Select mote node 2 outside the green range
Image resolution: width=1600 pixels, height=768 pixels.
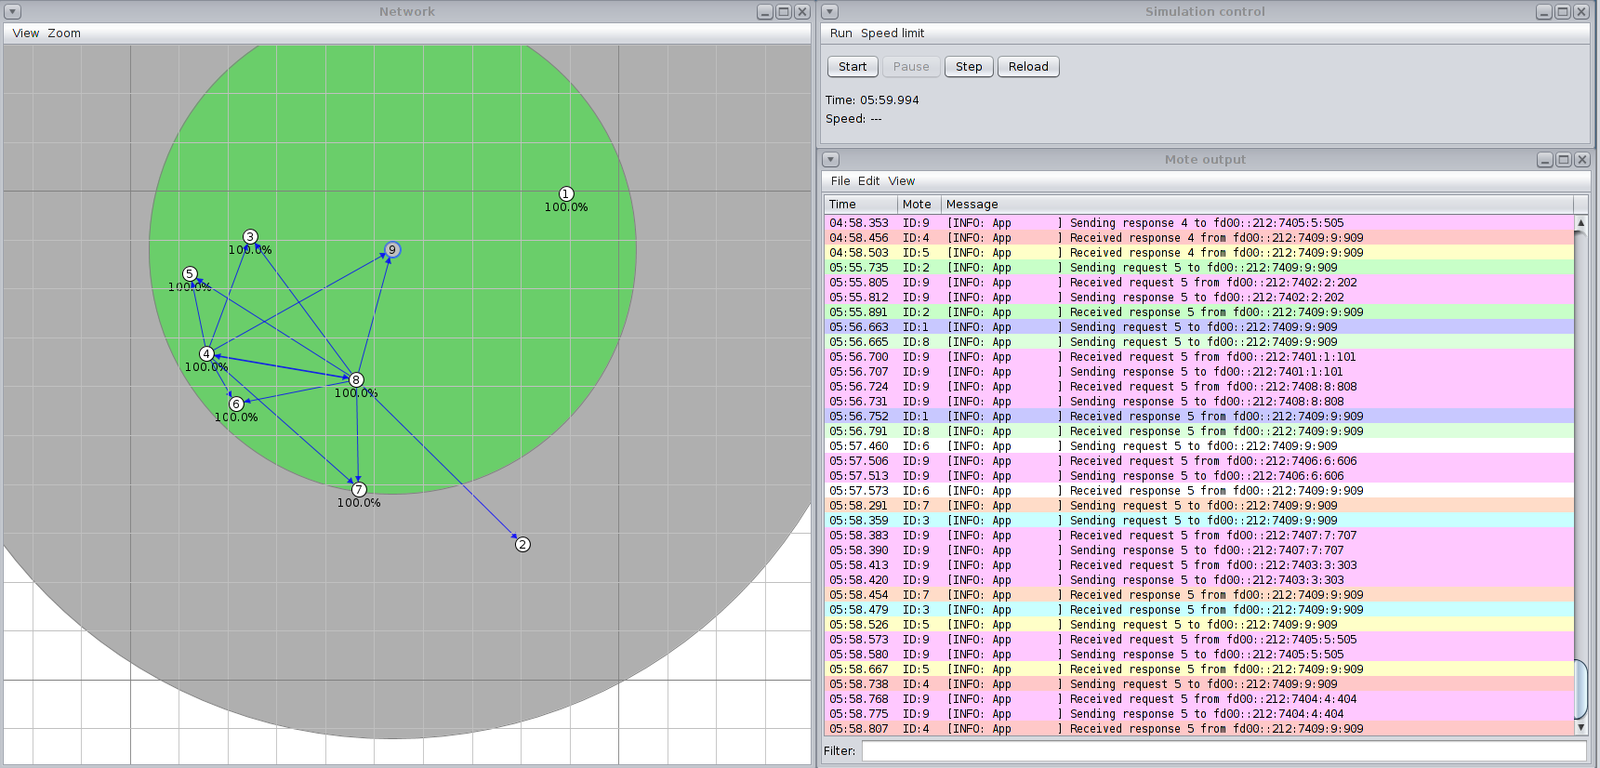(x=522, y=544)
